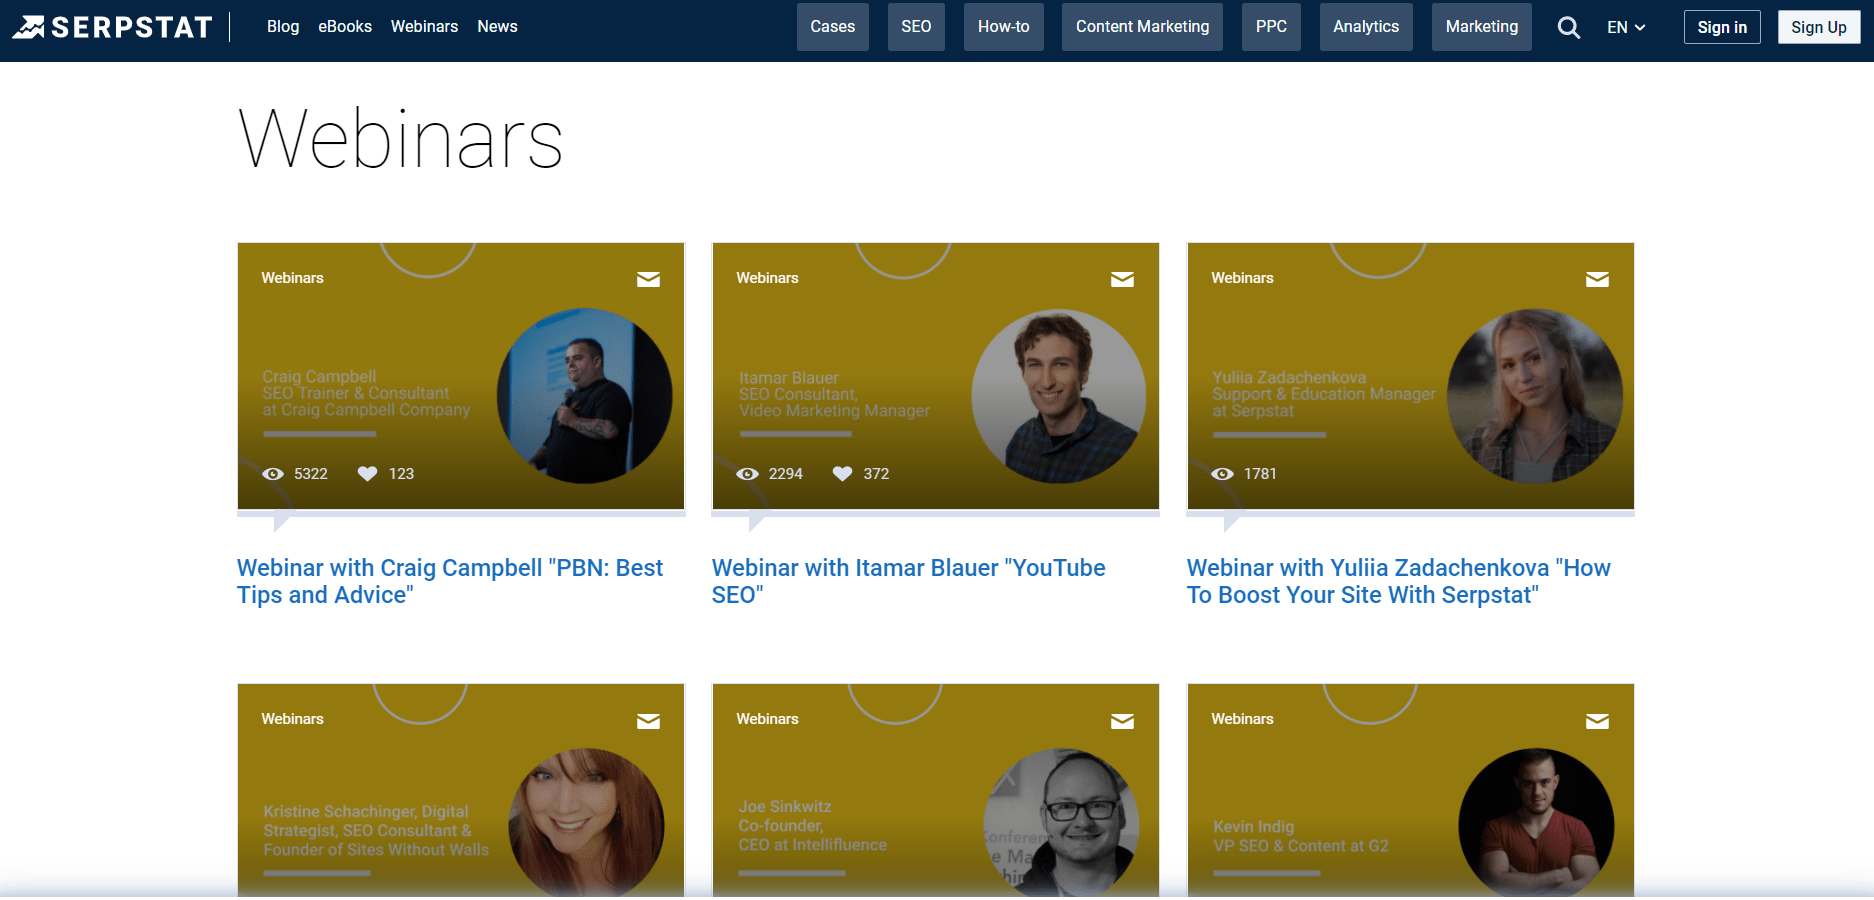1874x900 pixels.
Task: Click the Sign in button
Action: [1722, 28]
